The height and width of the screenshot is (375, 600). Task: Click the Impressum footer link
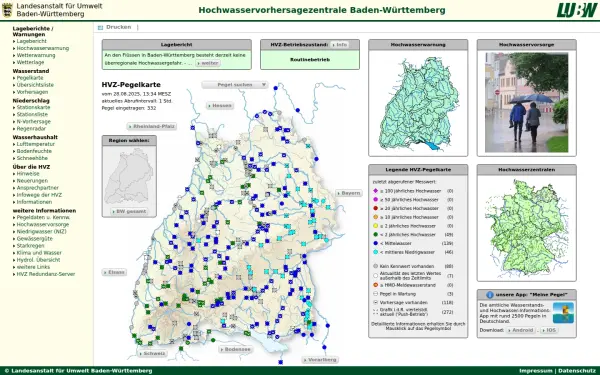(x=536, y=371)
